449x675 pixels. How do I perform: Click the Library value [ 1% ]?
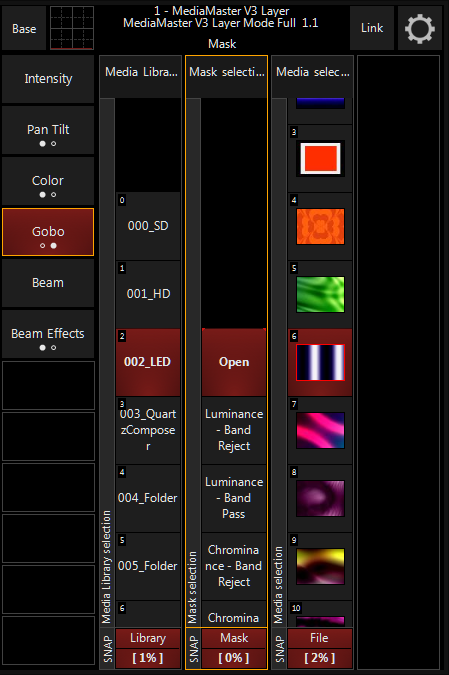click(148, 658)
